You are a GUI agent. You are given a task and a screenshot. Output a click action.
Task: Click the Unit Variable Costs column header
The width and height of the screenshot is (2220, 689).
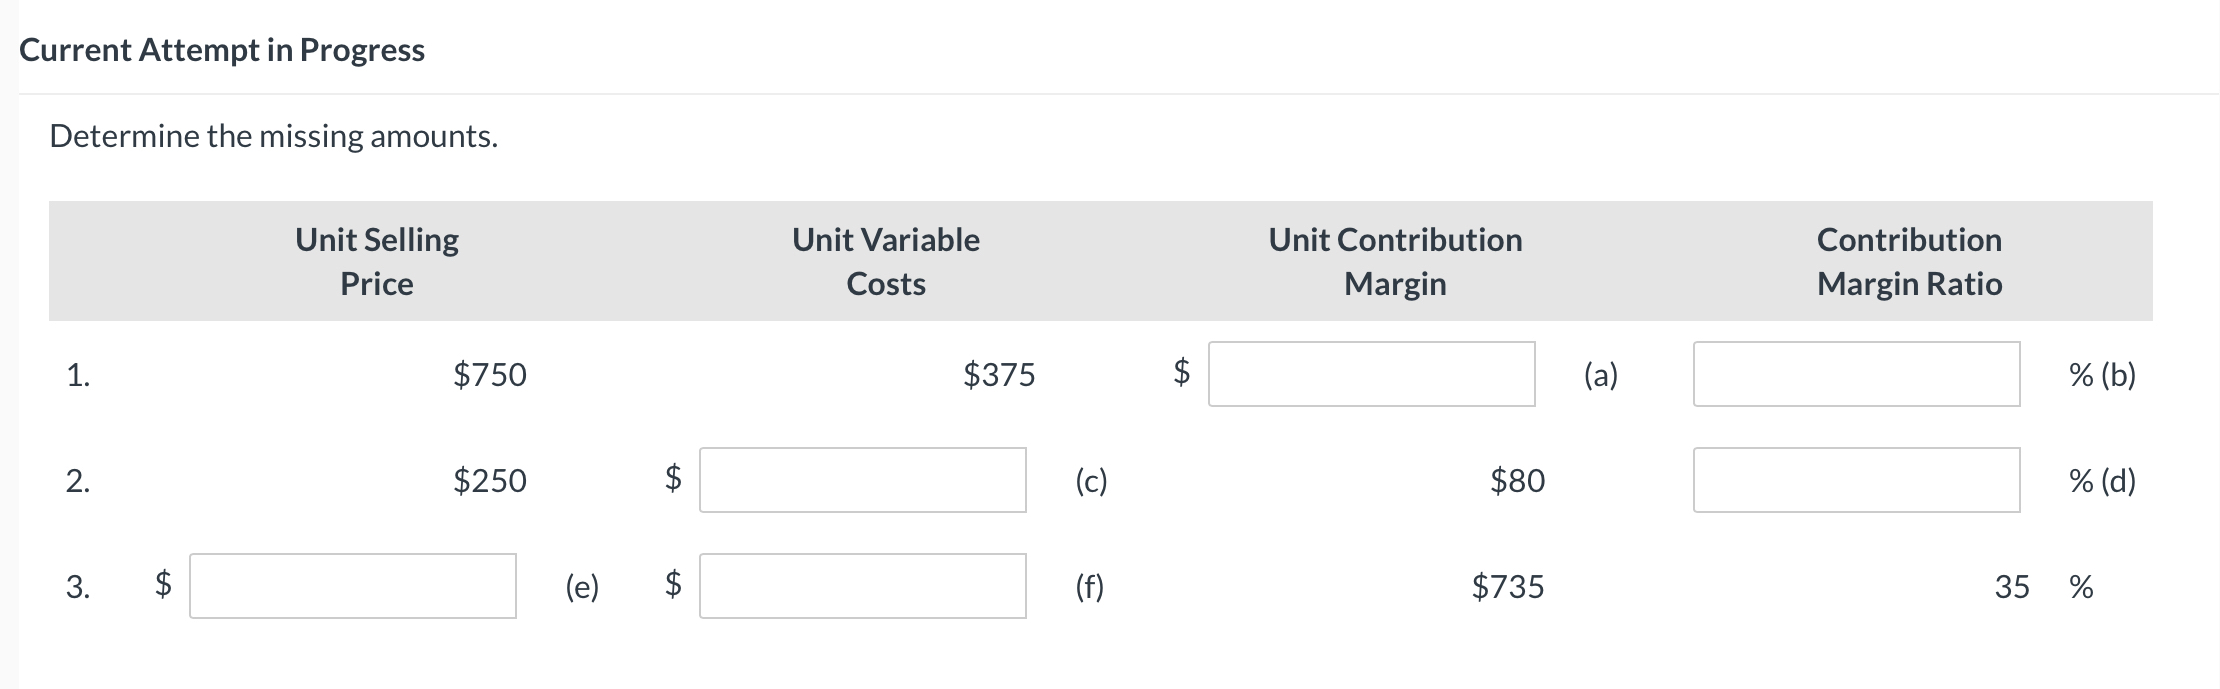[x=884, y=260]
